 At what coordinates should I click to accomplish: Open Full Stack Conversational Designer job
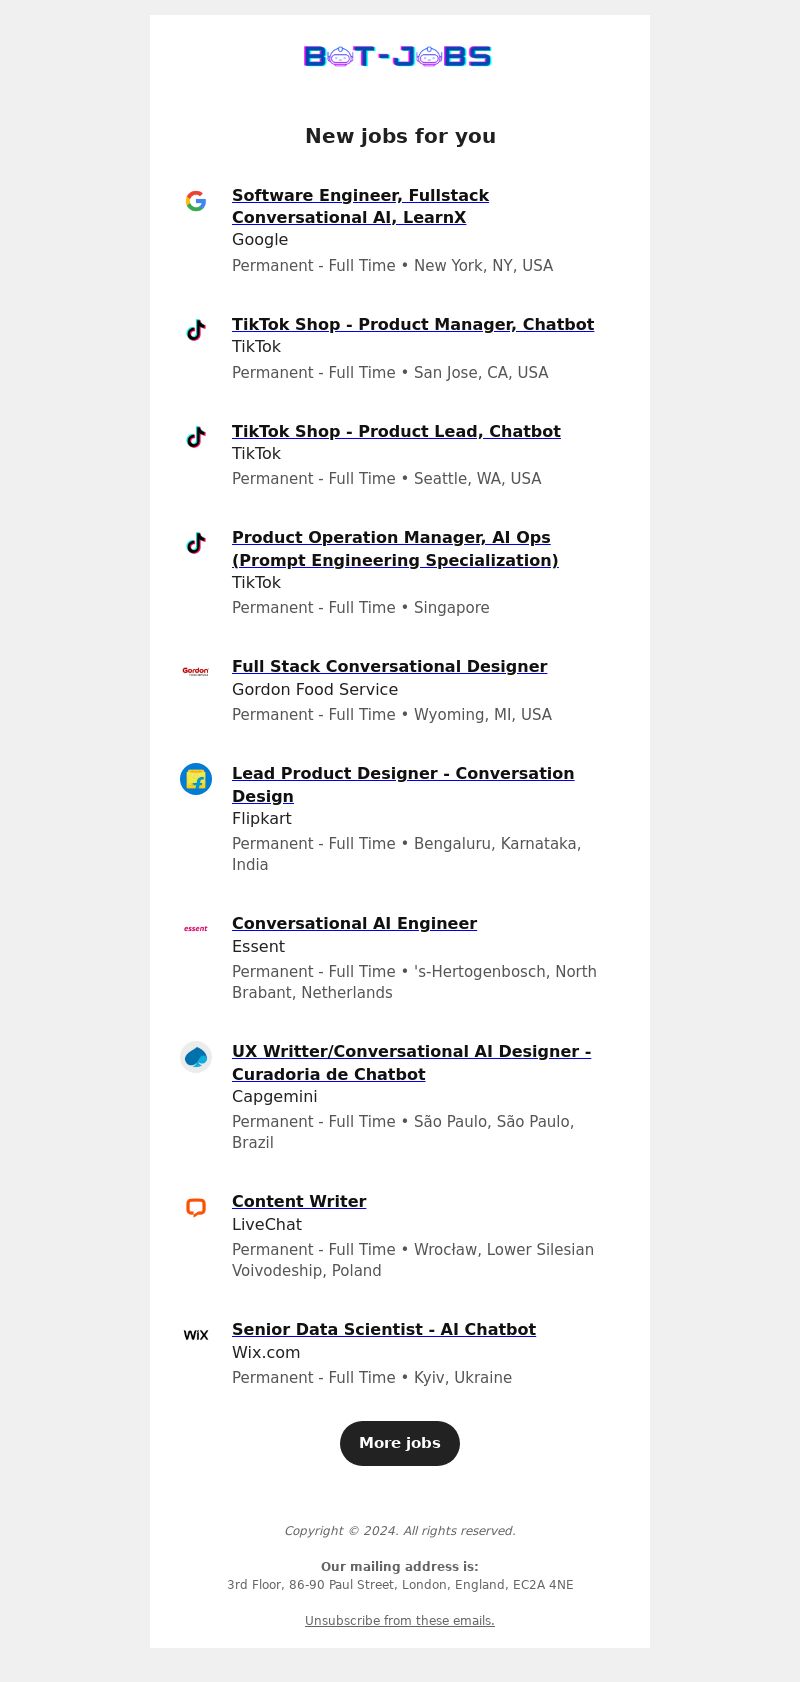click(x=389, y=666)
